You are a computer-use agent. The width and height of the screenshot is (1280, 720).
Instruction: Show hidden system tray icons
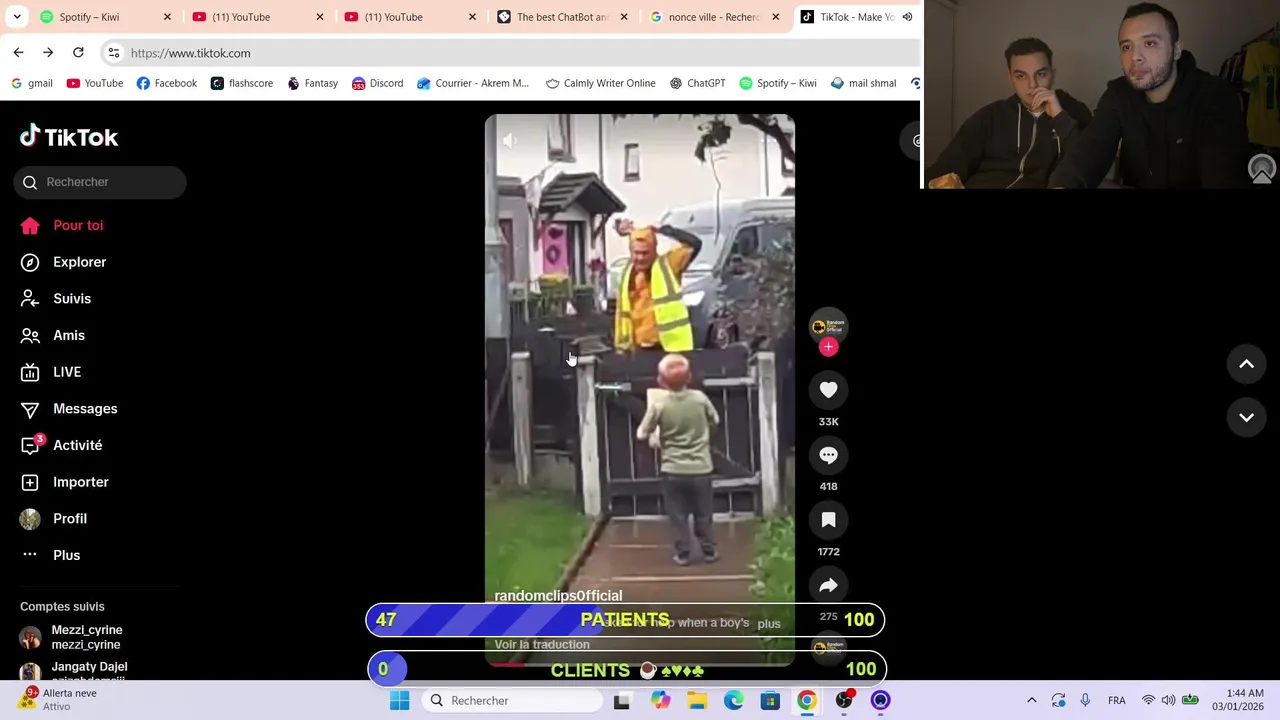[x=1032, y=700]
